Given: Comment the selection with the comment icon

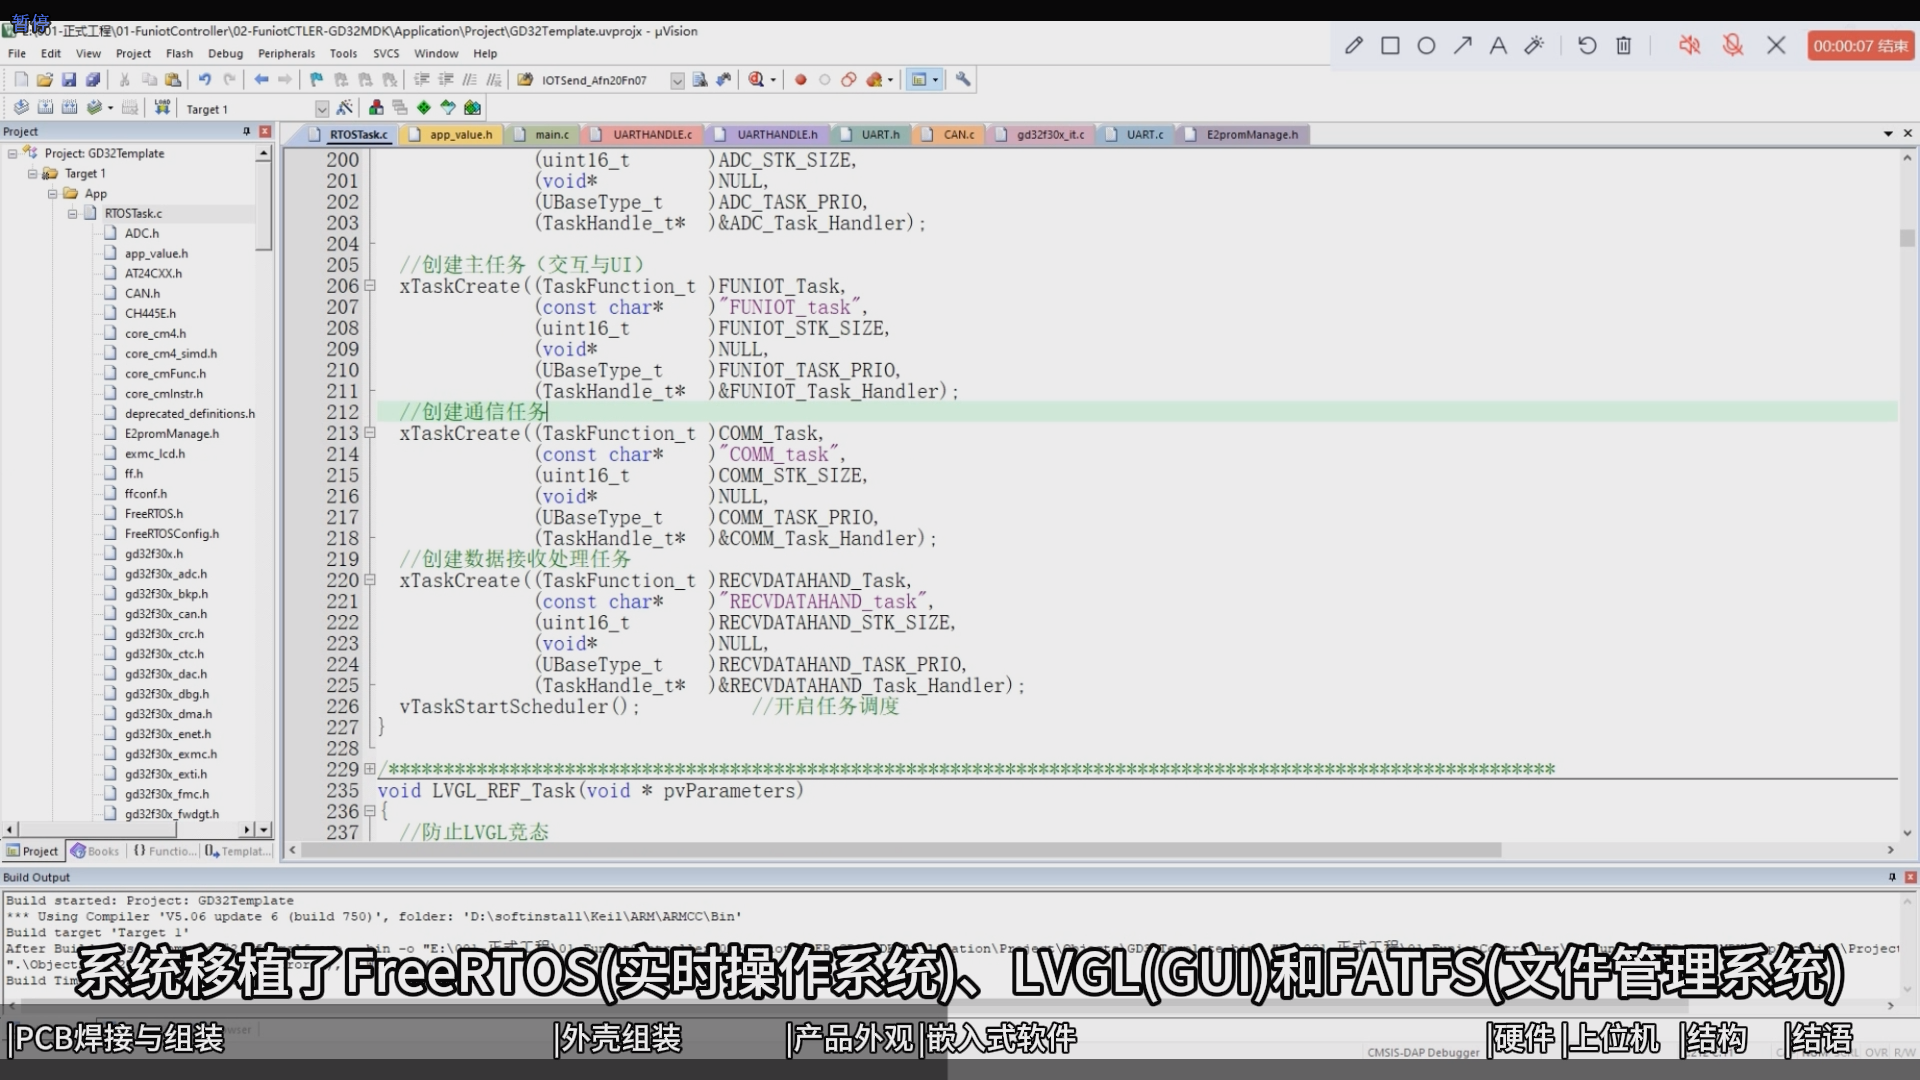Looking at the screenshot, I should click(470, 80).
